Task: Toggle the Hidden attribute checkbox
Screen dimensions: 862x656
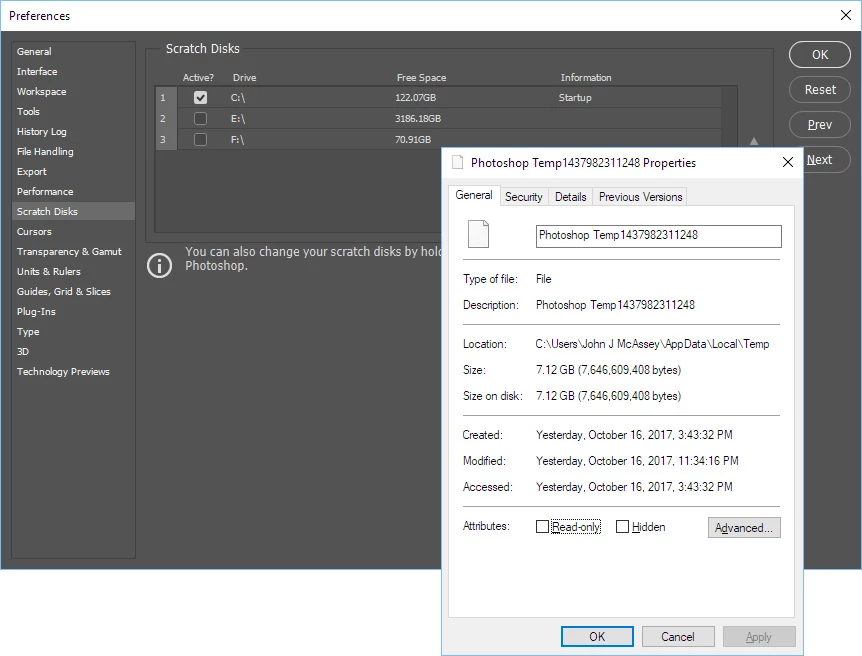Action: [622, 527]
